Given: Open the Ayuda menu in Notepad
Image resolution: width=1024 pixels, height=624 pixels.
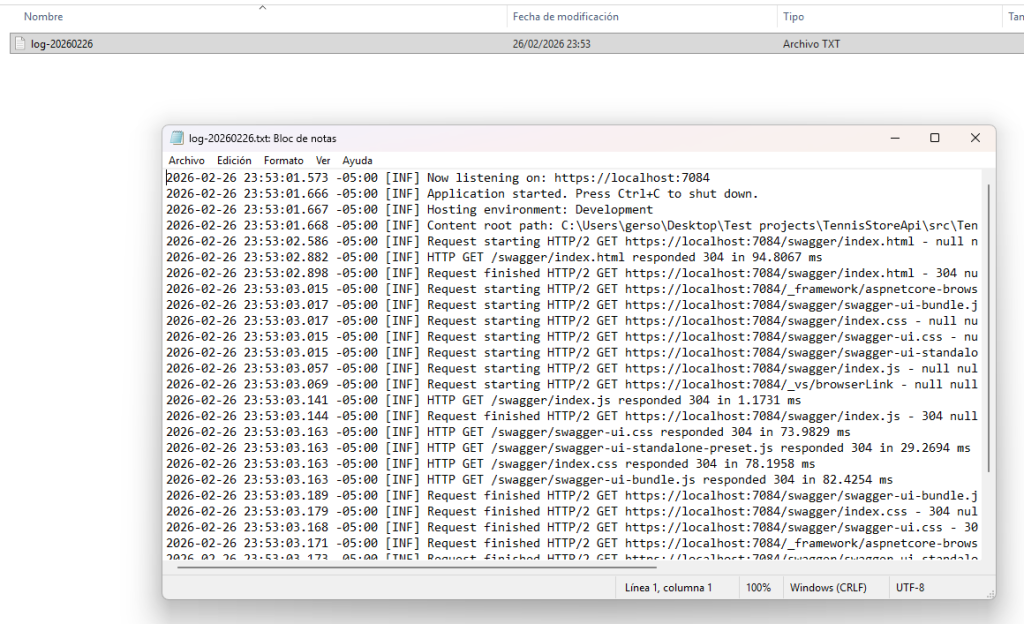Looking at the screenshot, I should click(x=357, y=161).
